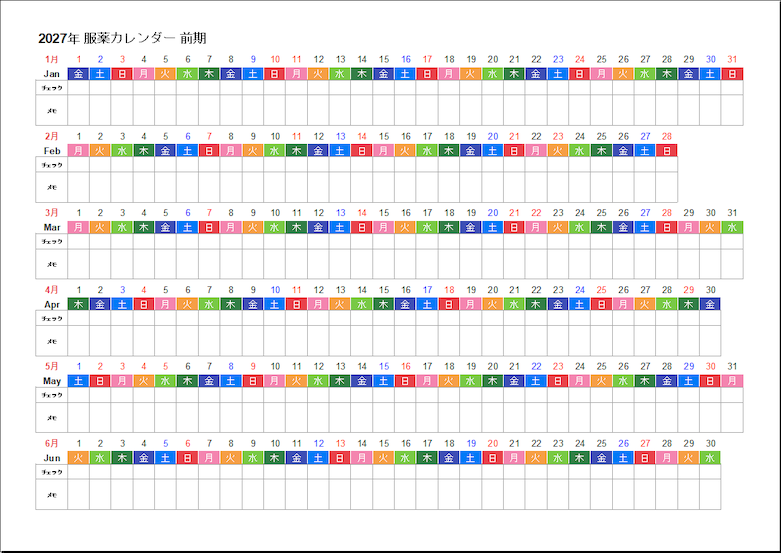Select the 土 weekday cell for May 1
The image size is (781, 553).
[78, 381]
